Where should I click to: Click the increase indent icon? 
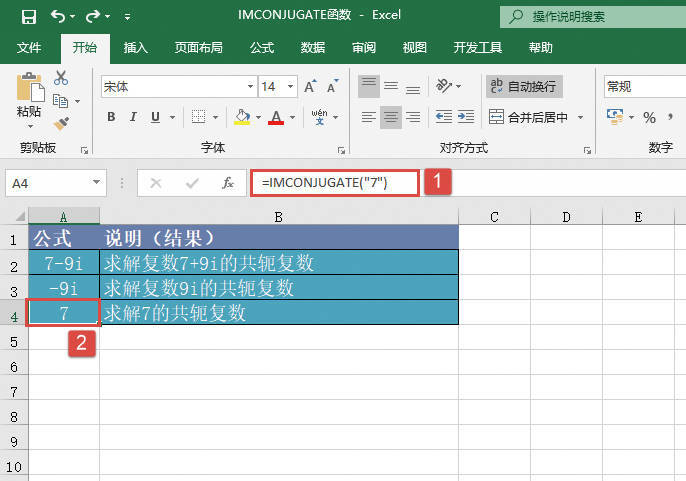point(469,117)
